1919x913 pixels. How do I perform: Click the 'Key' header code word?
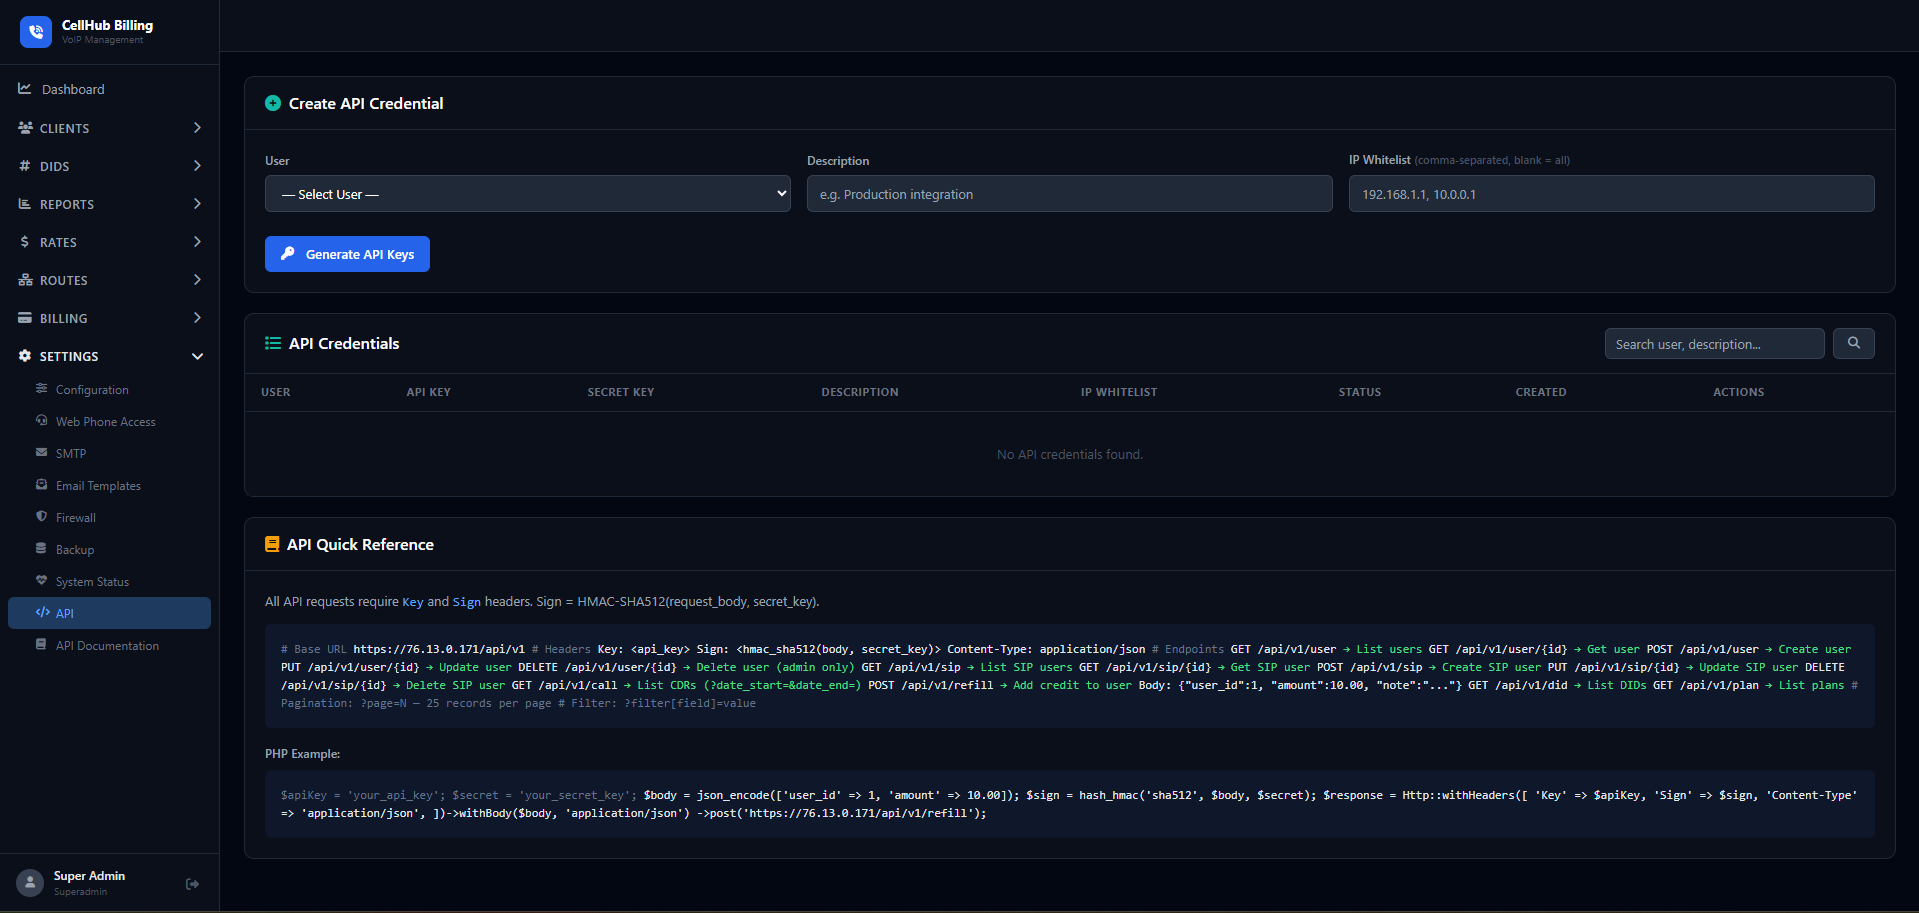click(x=413, y=602)
